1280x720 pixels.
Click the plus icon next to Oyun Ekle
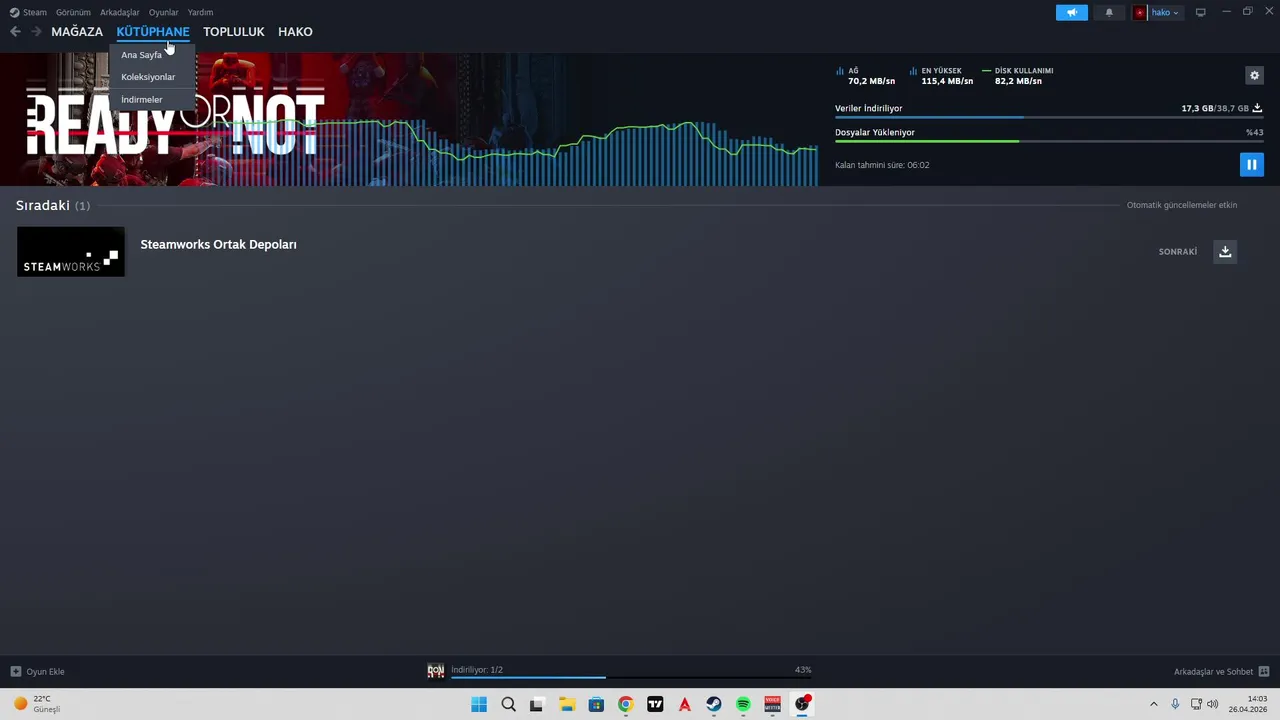coord(15,671)
